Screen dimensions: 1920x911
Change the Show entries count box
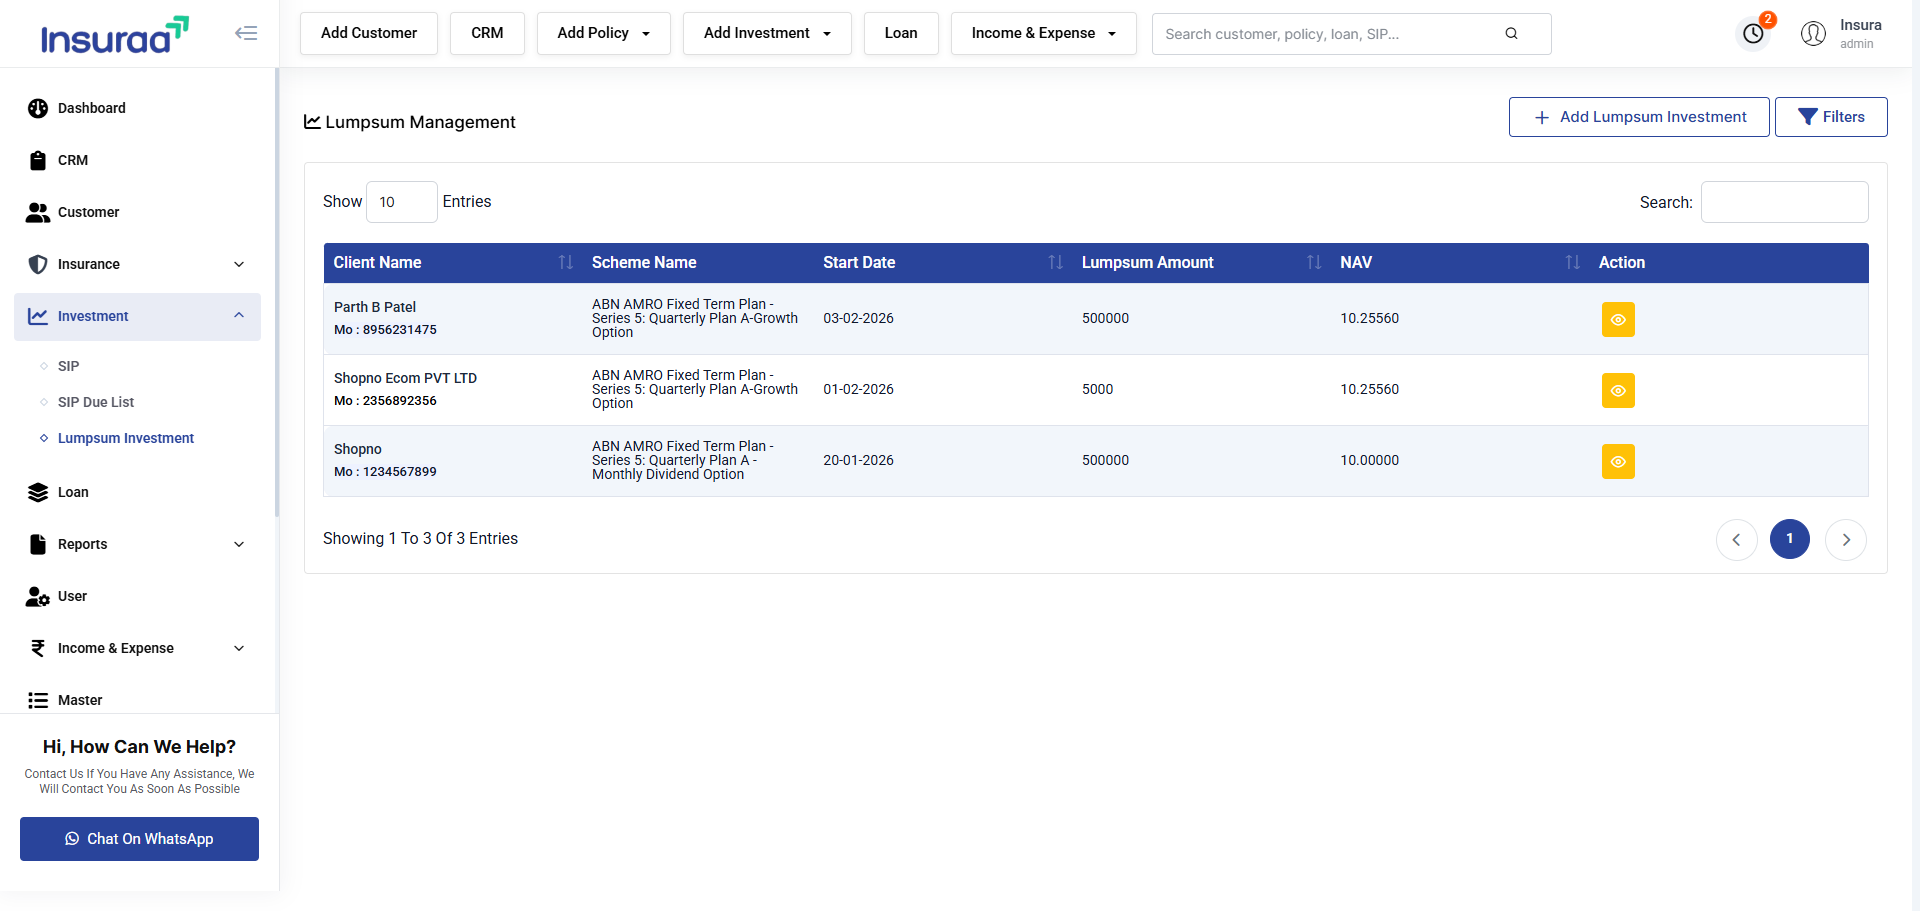[402, 202]
